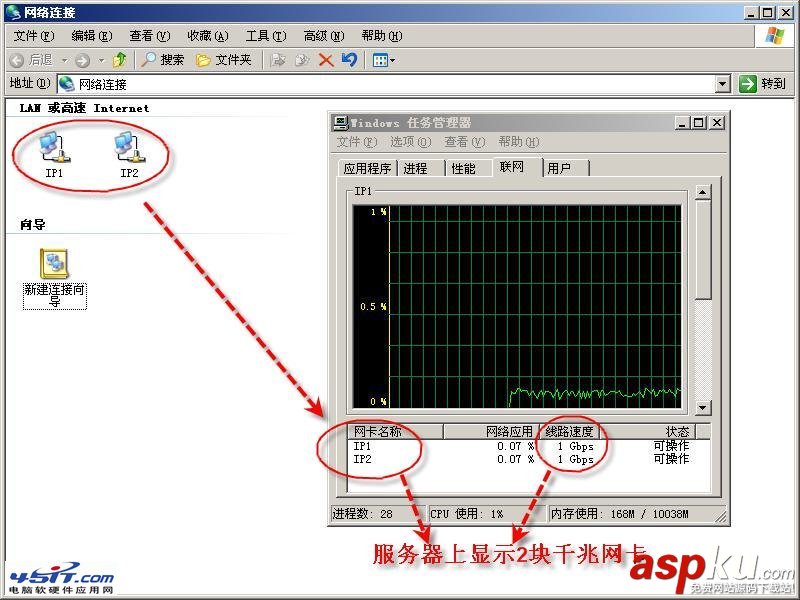This screenshot has width=800, height=600.
Task: Open the 帮助(H) menu in Explorer
Action: pos(382,36)
